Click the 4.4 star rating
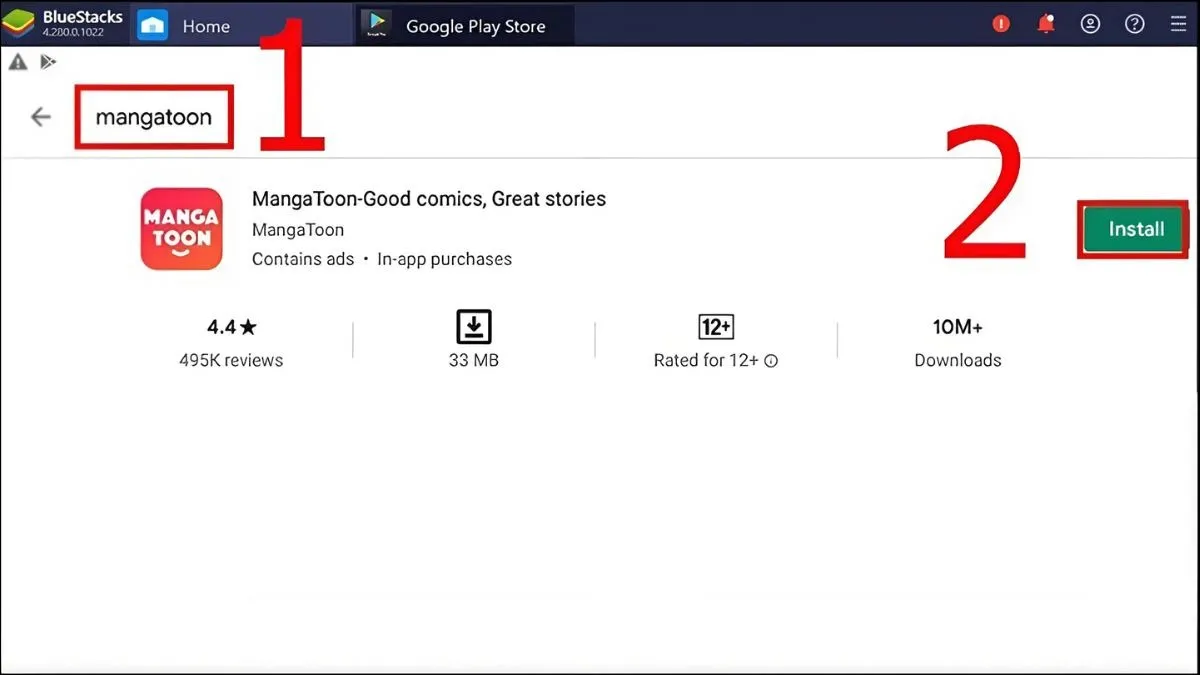Viewport: 1200px width, 675px height. 231,327
